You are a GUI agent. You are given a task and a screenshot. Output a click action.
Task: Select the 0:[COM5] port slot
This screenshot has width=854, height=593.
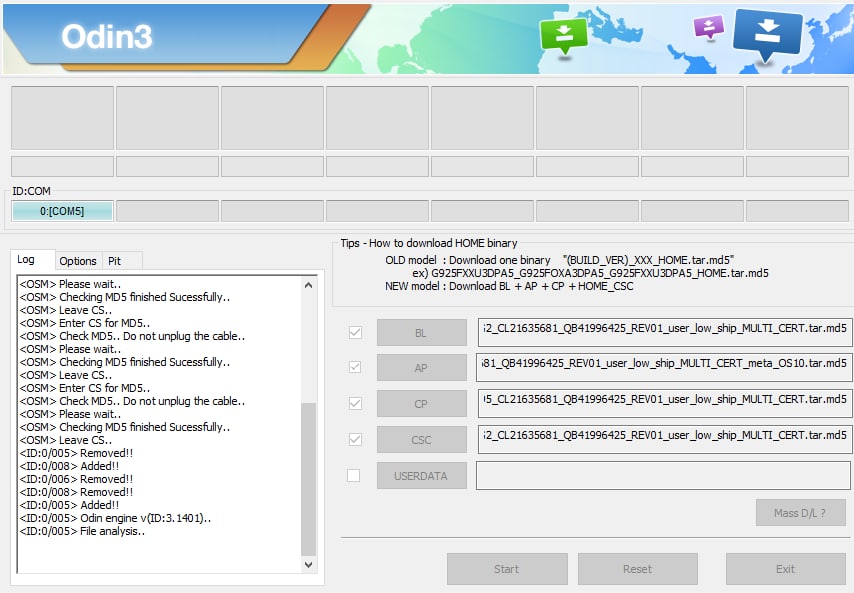click(62, 211)
